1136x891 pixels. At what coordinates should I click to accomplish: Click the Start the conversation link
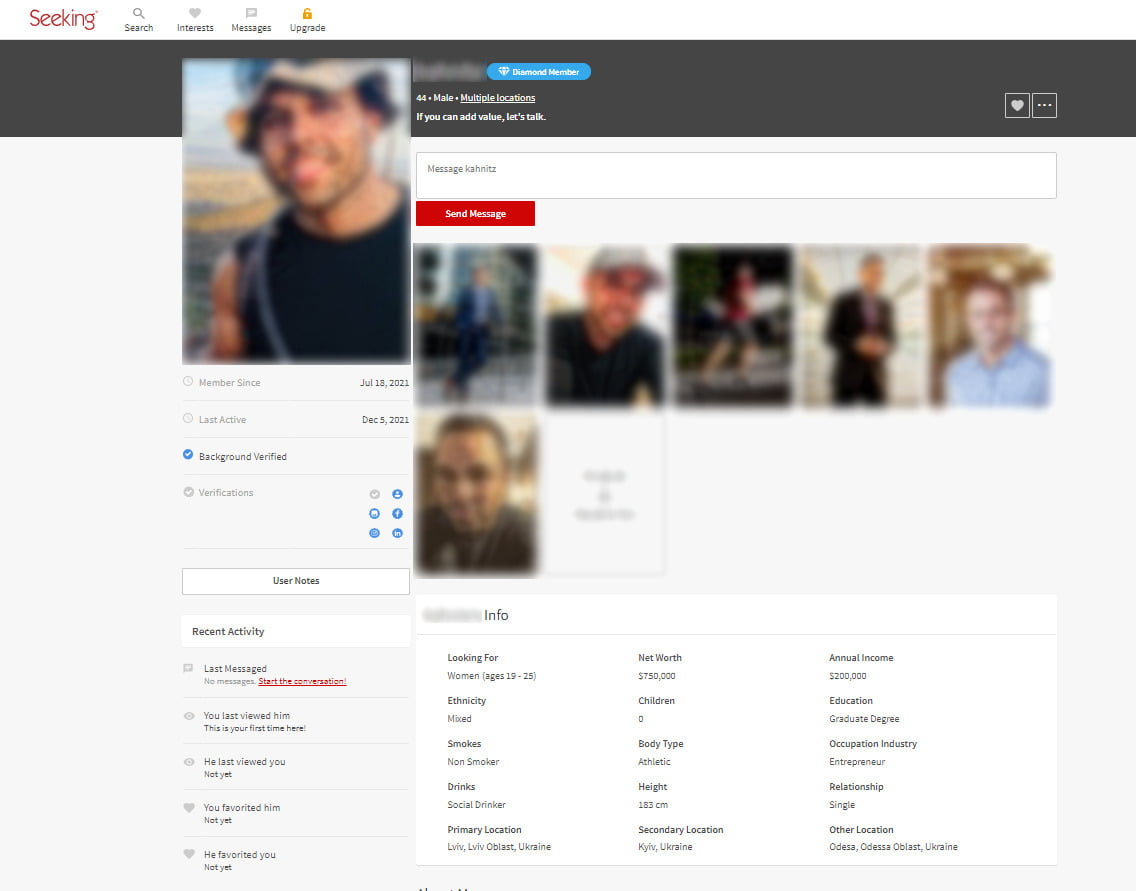[302, 681]
